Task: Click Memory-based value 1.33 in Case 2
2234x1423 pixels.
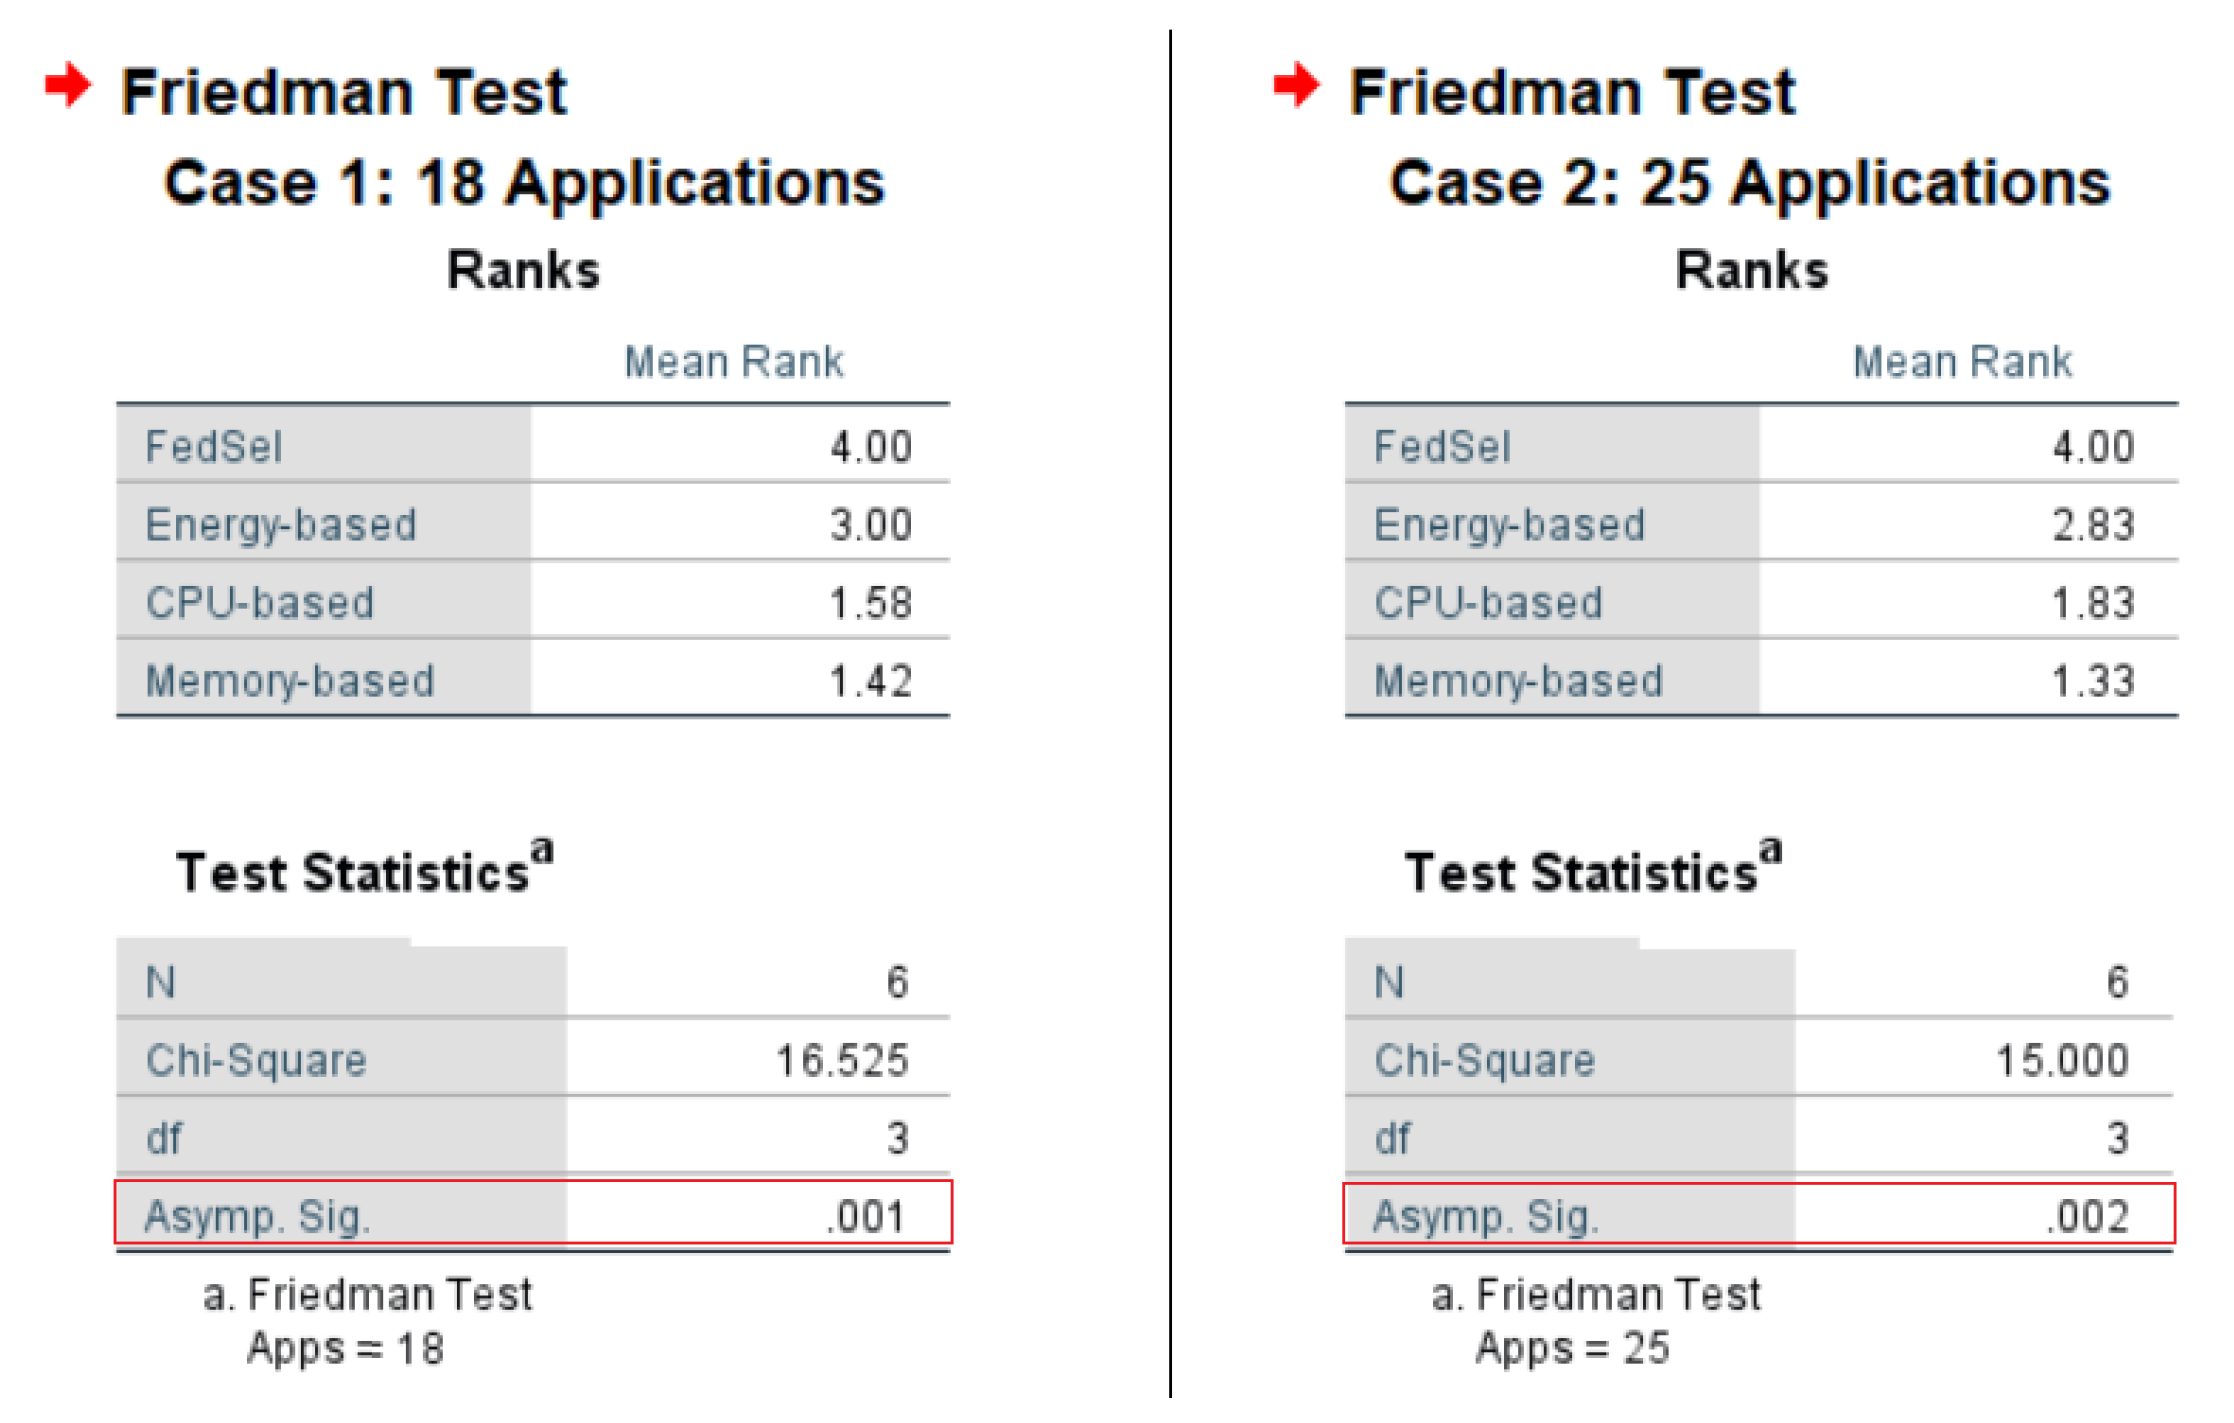Action: (x=2093, y=681)
